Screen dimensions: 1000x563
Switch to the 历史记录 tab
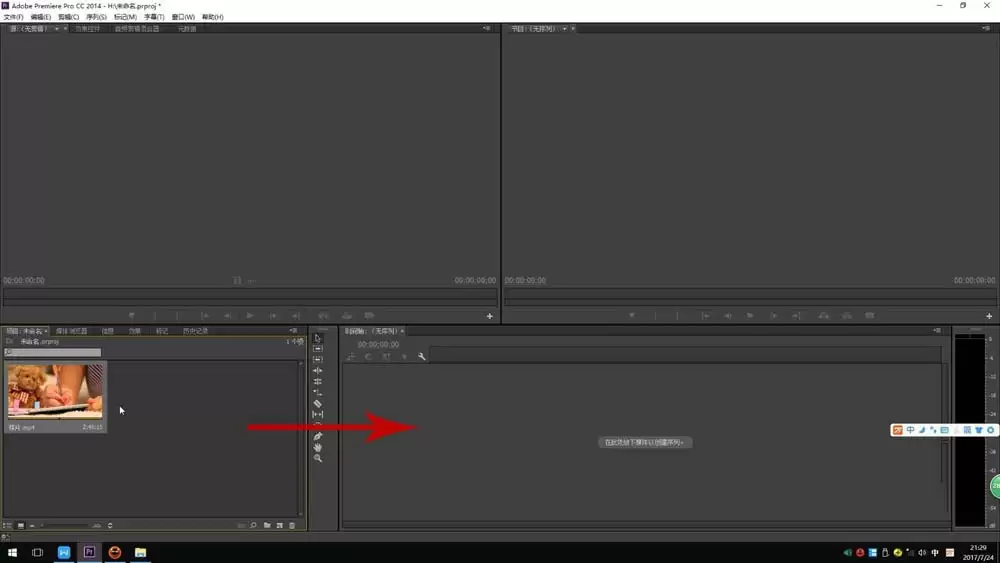(x=195, y=331)
